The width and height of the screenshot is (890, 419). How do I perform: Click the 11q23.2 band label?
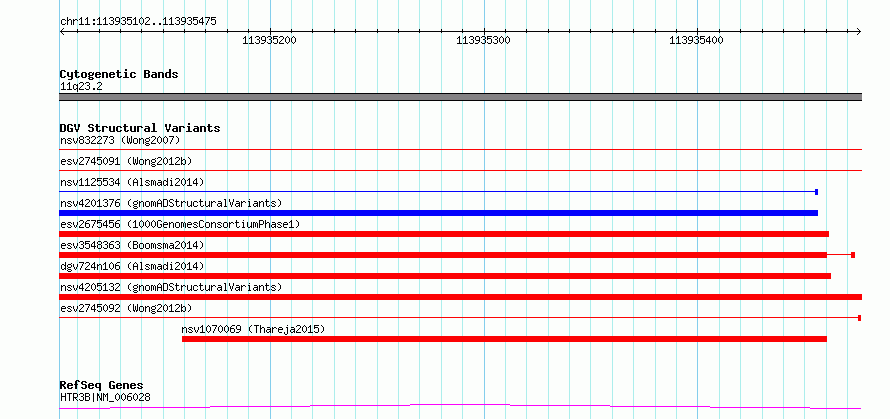coord(81,87)
